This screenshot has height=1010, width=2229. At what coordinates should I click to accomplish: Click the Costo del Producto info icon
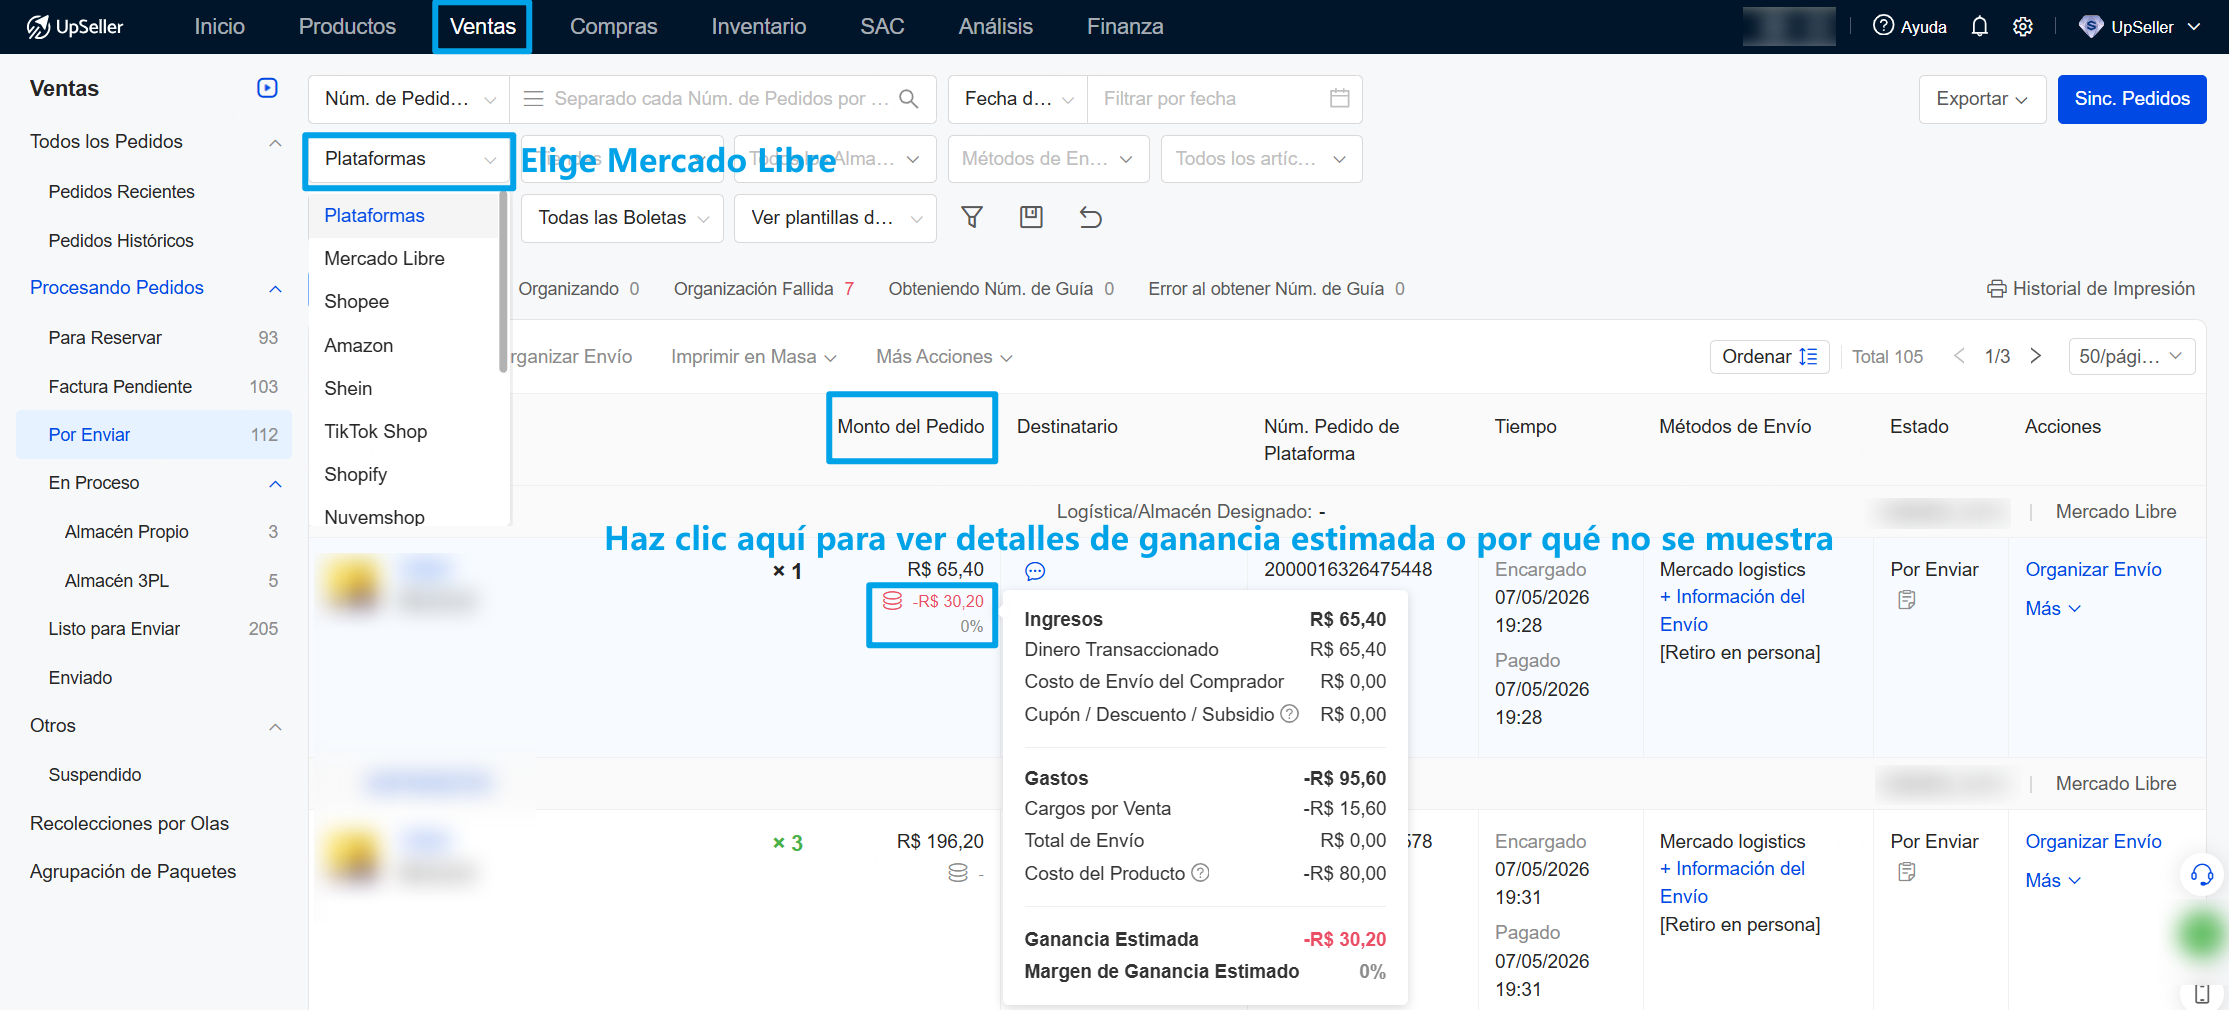click(1201, 872)
